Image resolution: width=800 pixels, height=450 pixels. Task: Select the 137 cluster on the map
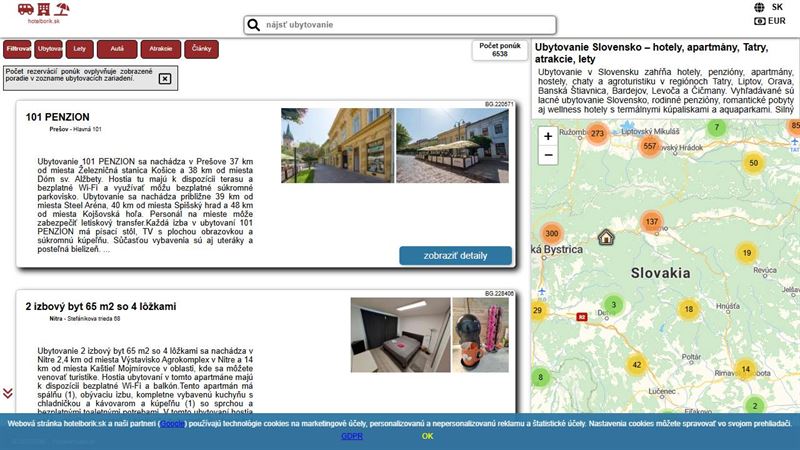point(652,221)
